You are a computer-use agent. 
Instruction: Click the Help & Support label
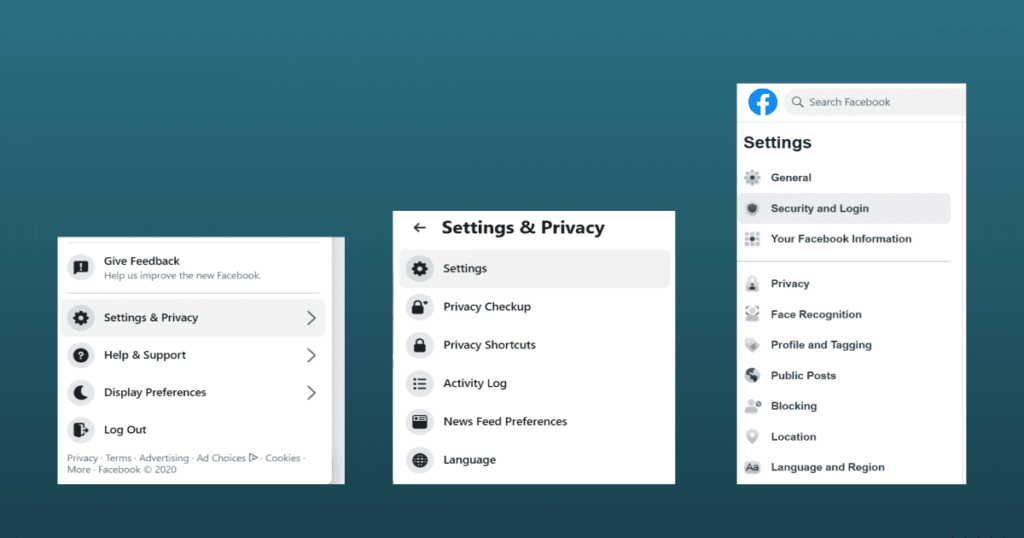click(x=145, y=355)
